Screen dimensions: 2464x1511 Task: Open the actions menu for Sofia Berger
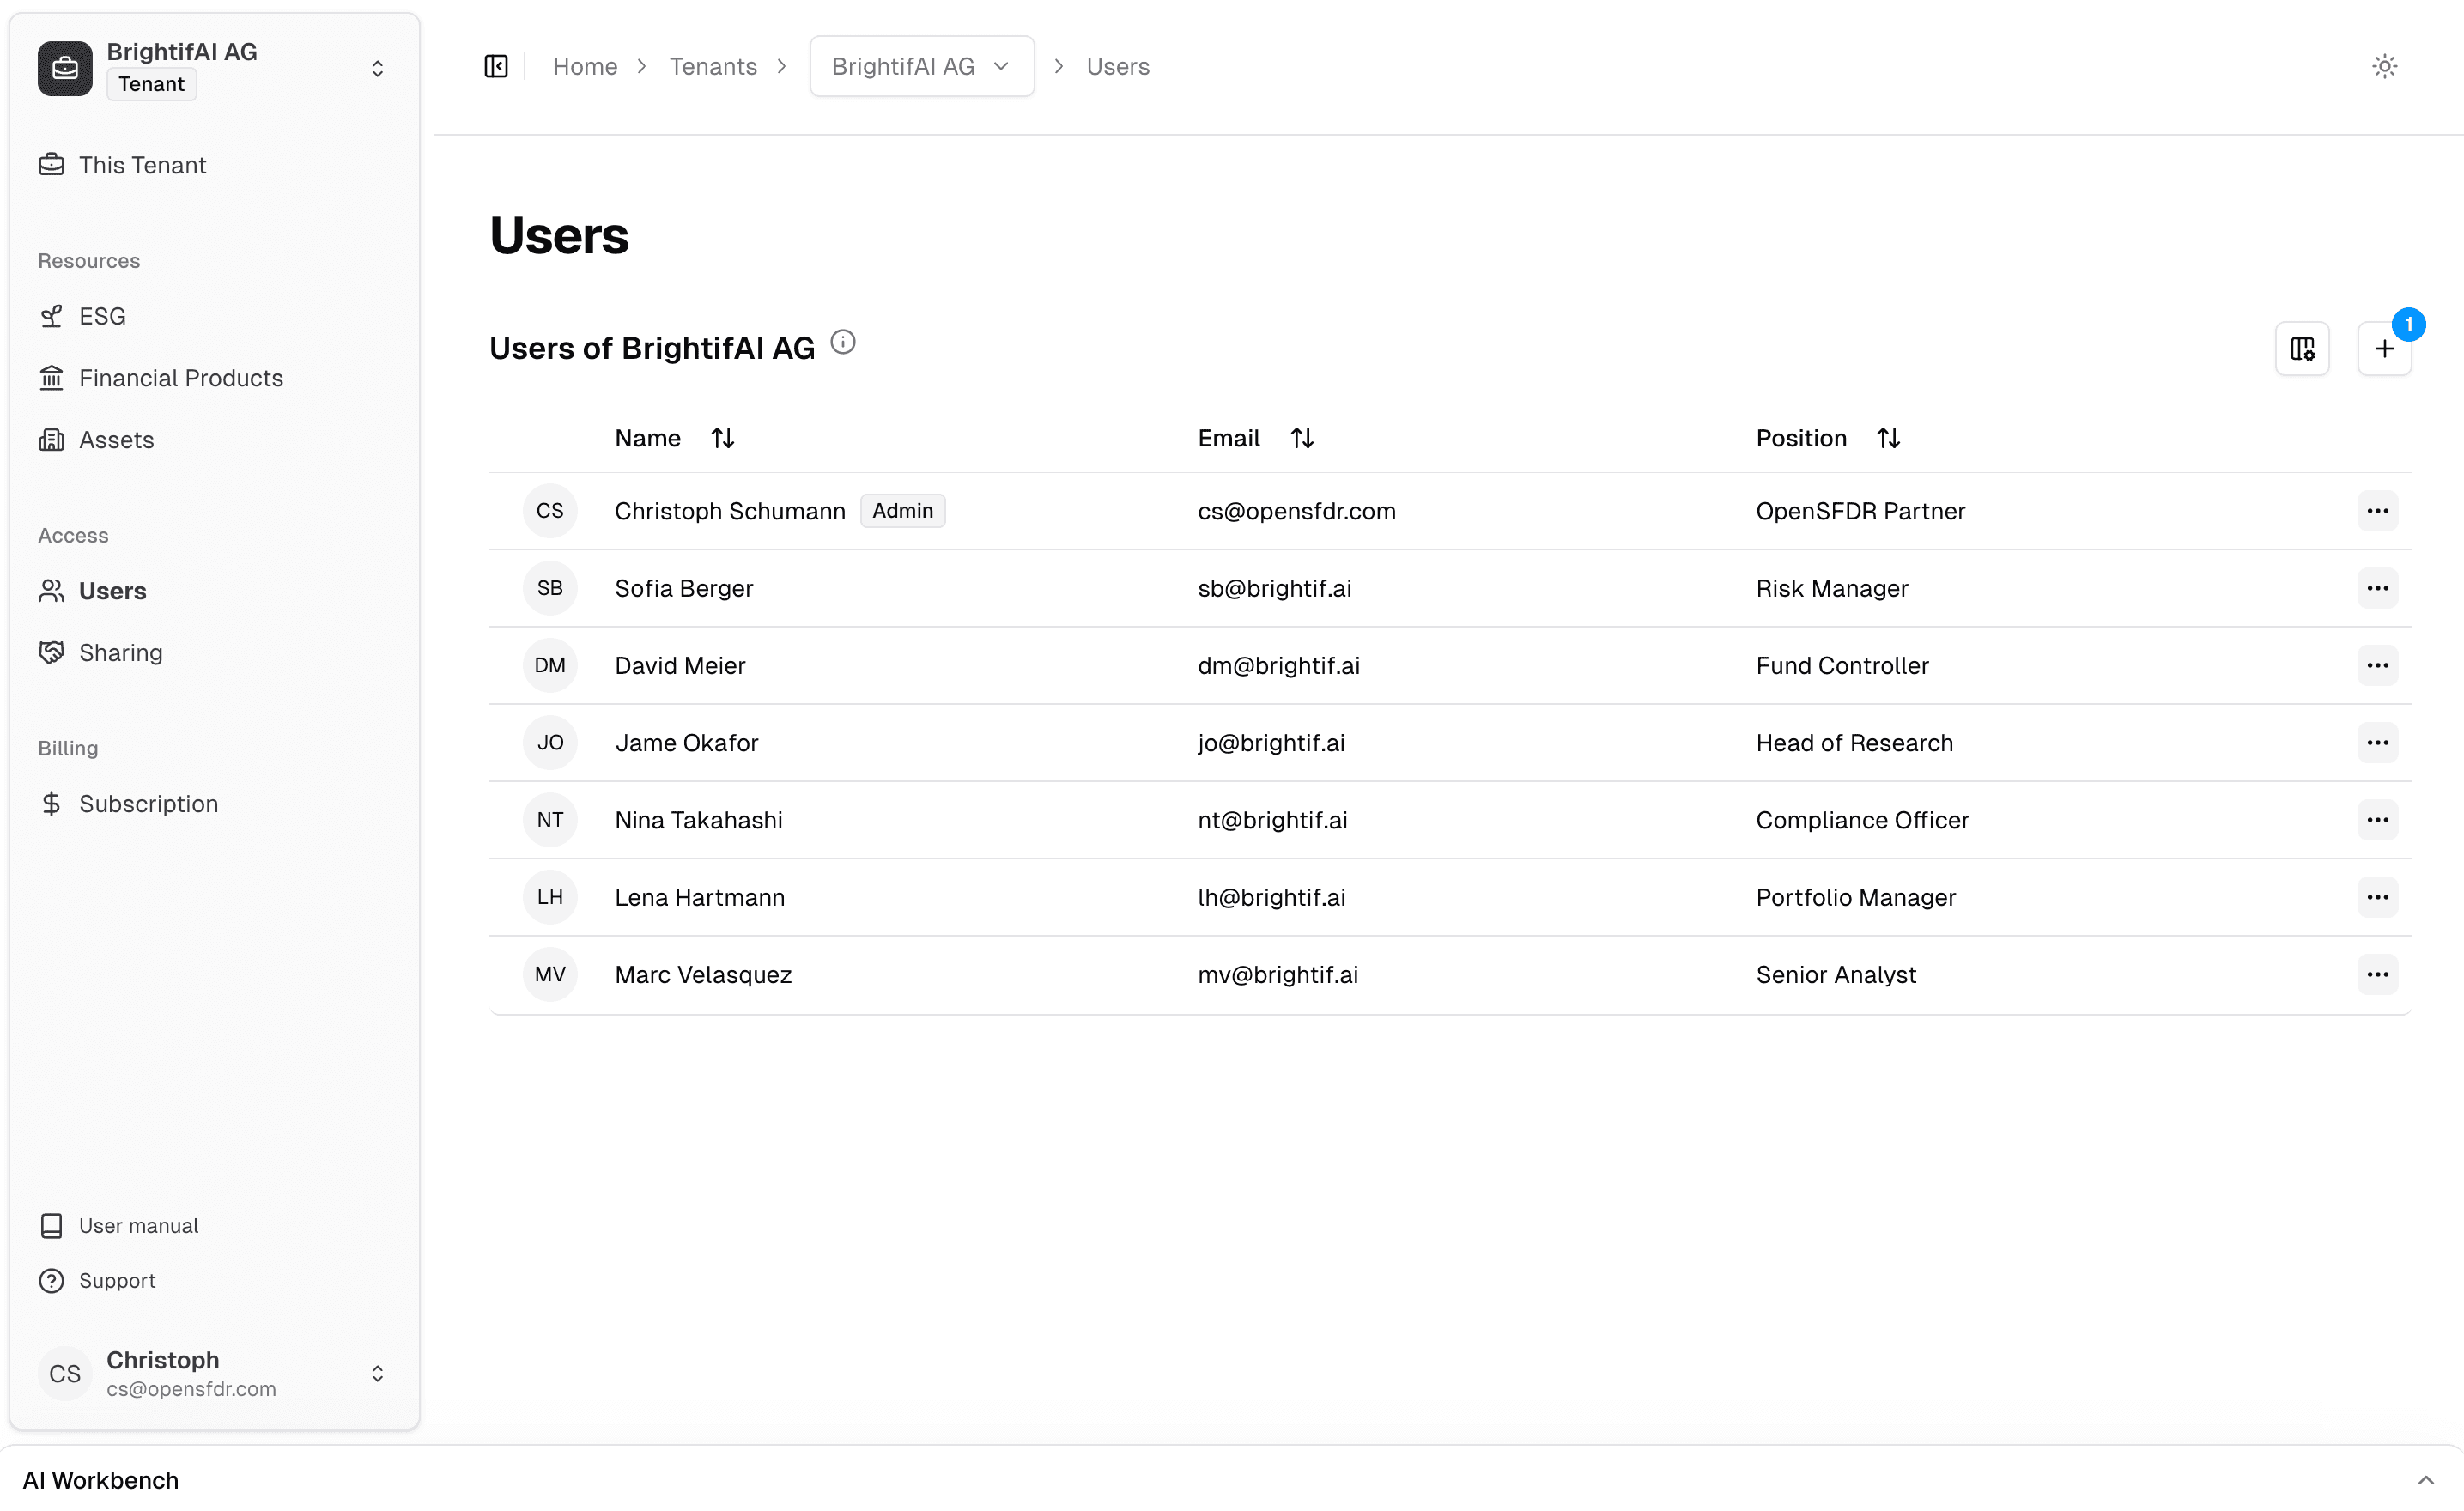click(2378, 588)
